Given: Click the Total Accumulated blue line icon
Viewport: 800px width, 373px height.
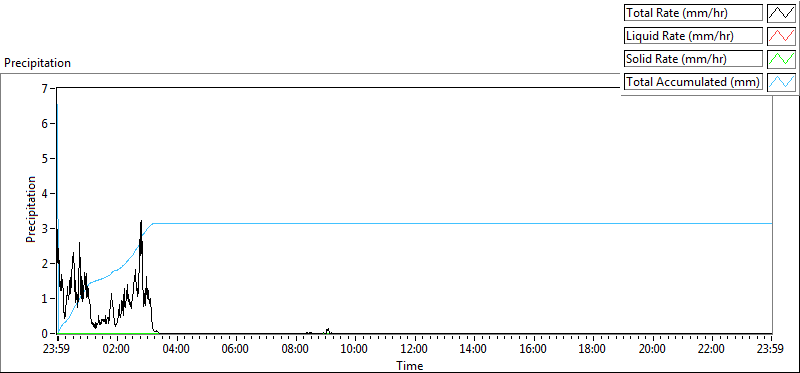Looking at the screenshot, I should click(x=781, y=81).
